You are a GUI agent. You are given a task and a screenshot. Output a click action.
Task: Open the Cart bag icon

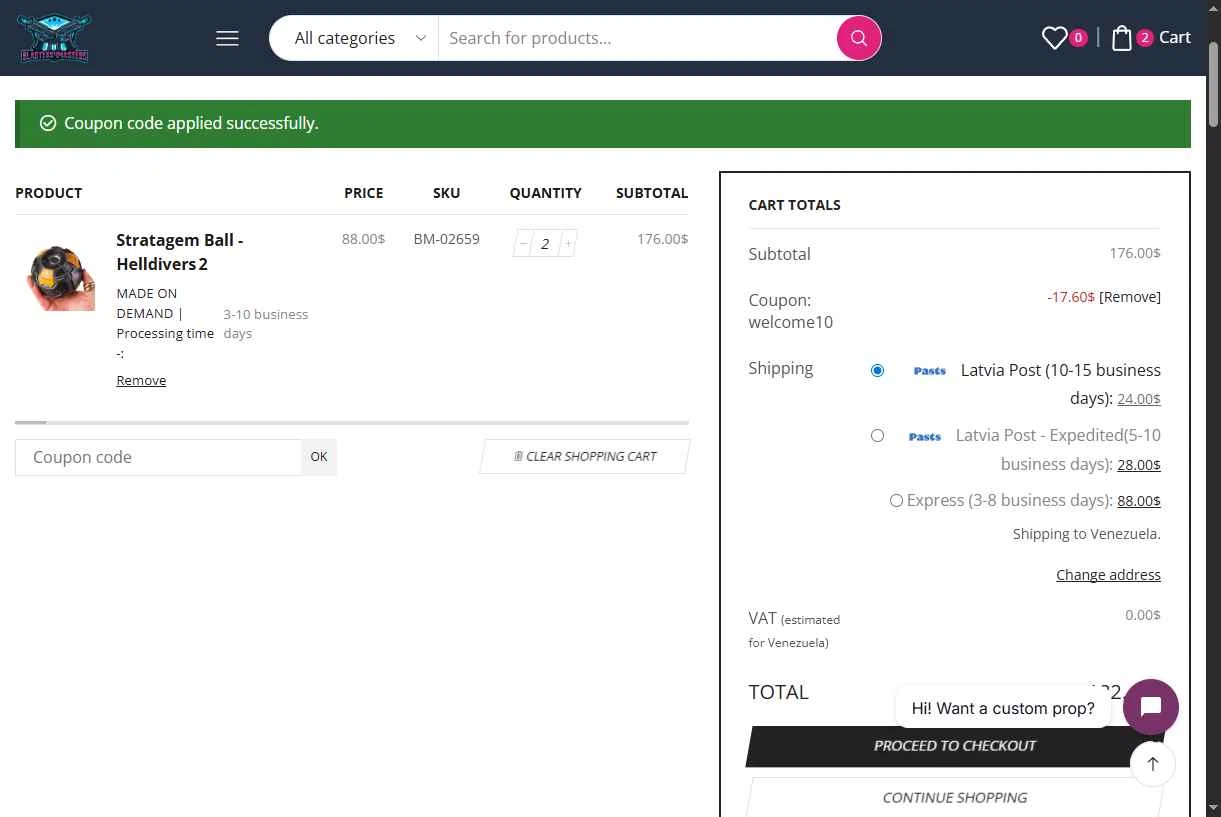click(x=1122, y=38)
